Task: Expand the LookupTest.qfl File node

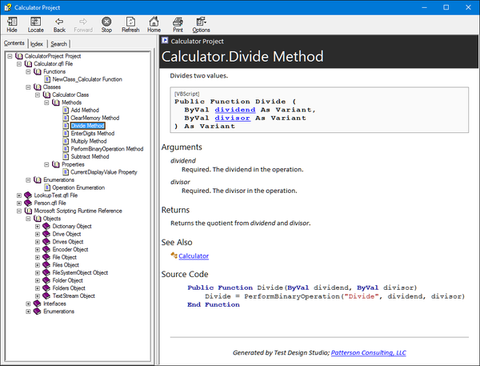Action: click(19, 195)
